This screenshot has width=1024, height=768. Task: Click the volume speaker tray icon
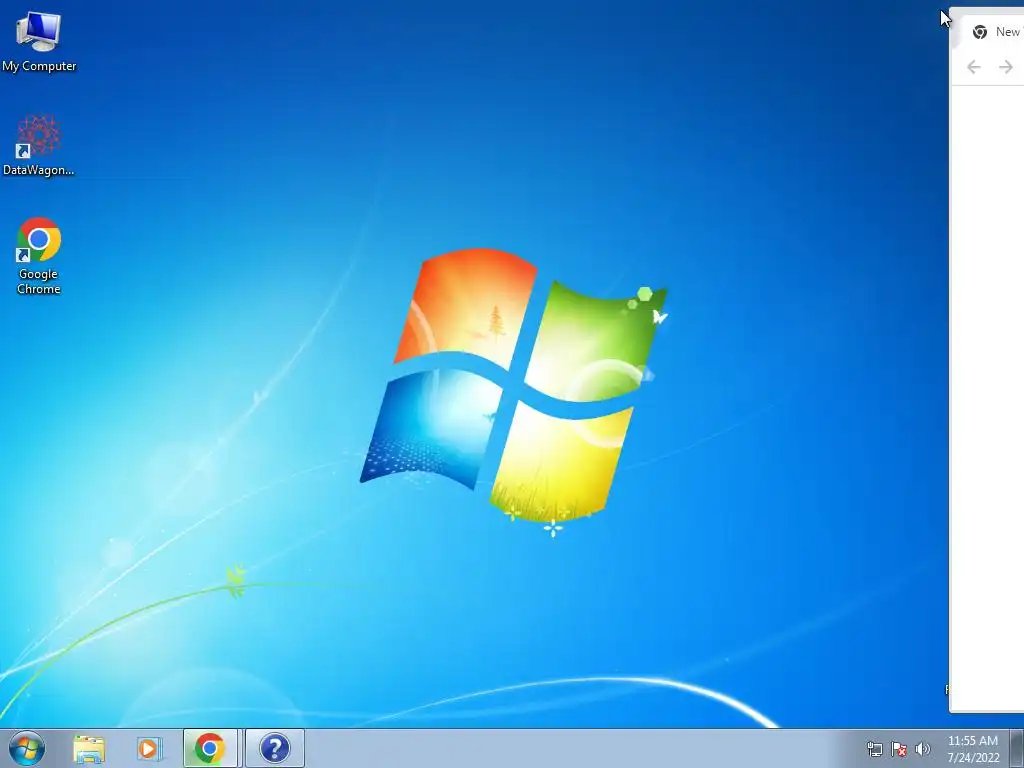(923, 749)
